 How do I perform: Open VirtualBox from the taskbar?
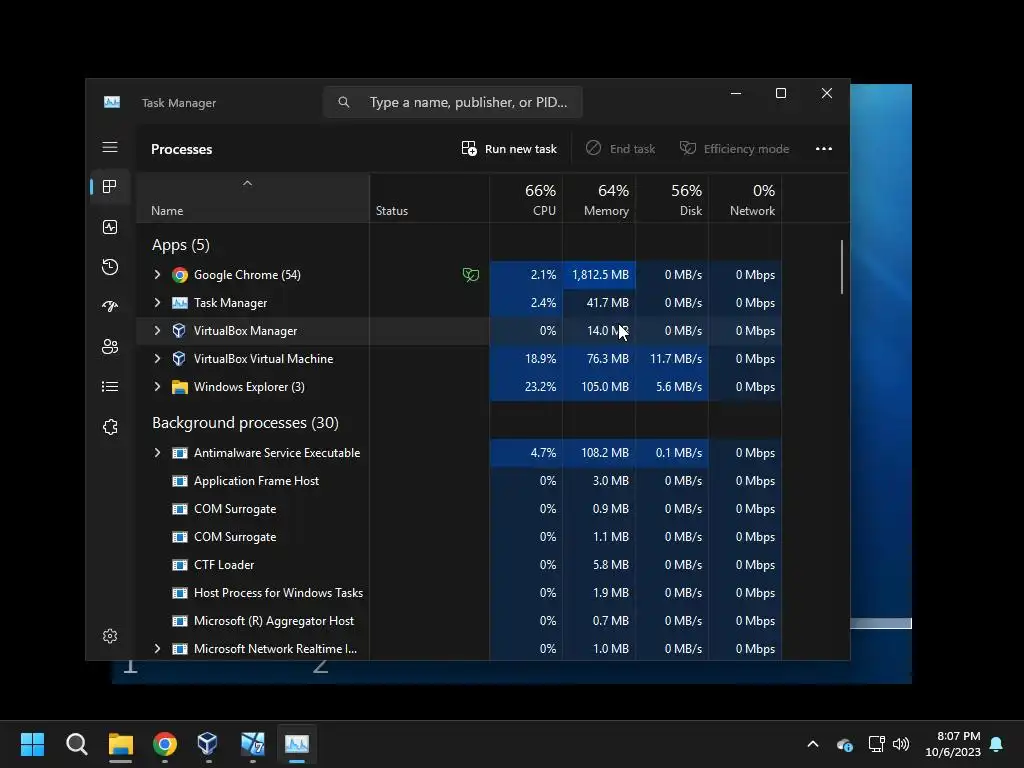tap(208, 744)
